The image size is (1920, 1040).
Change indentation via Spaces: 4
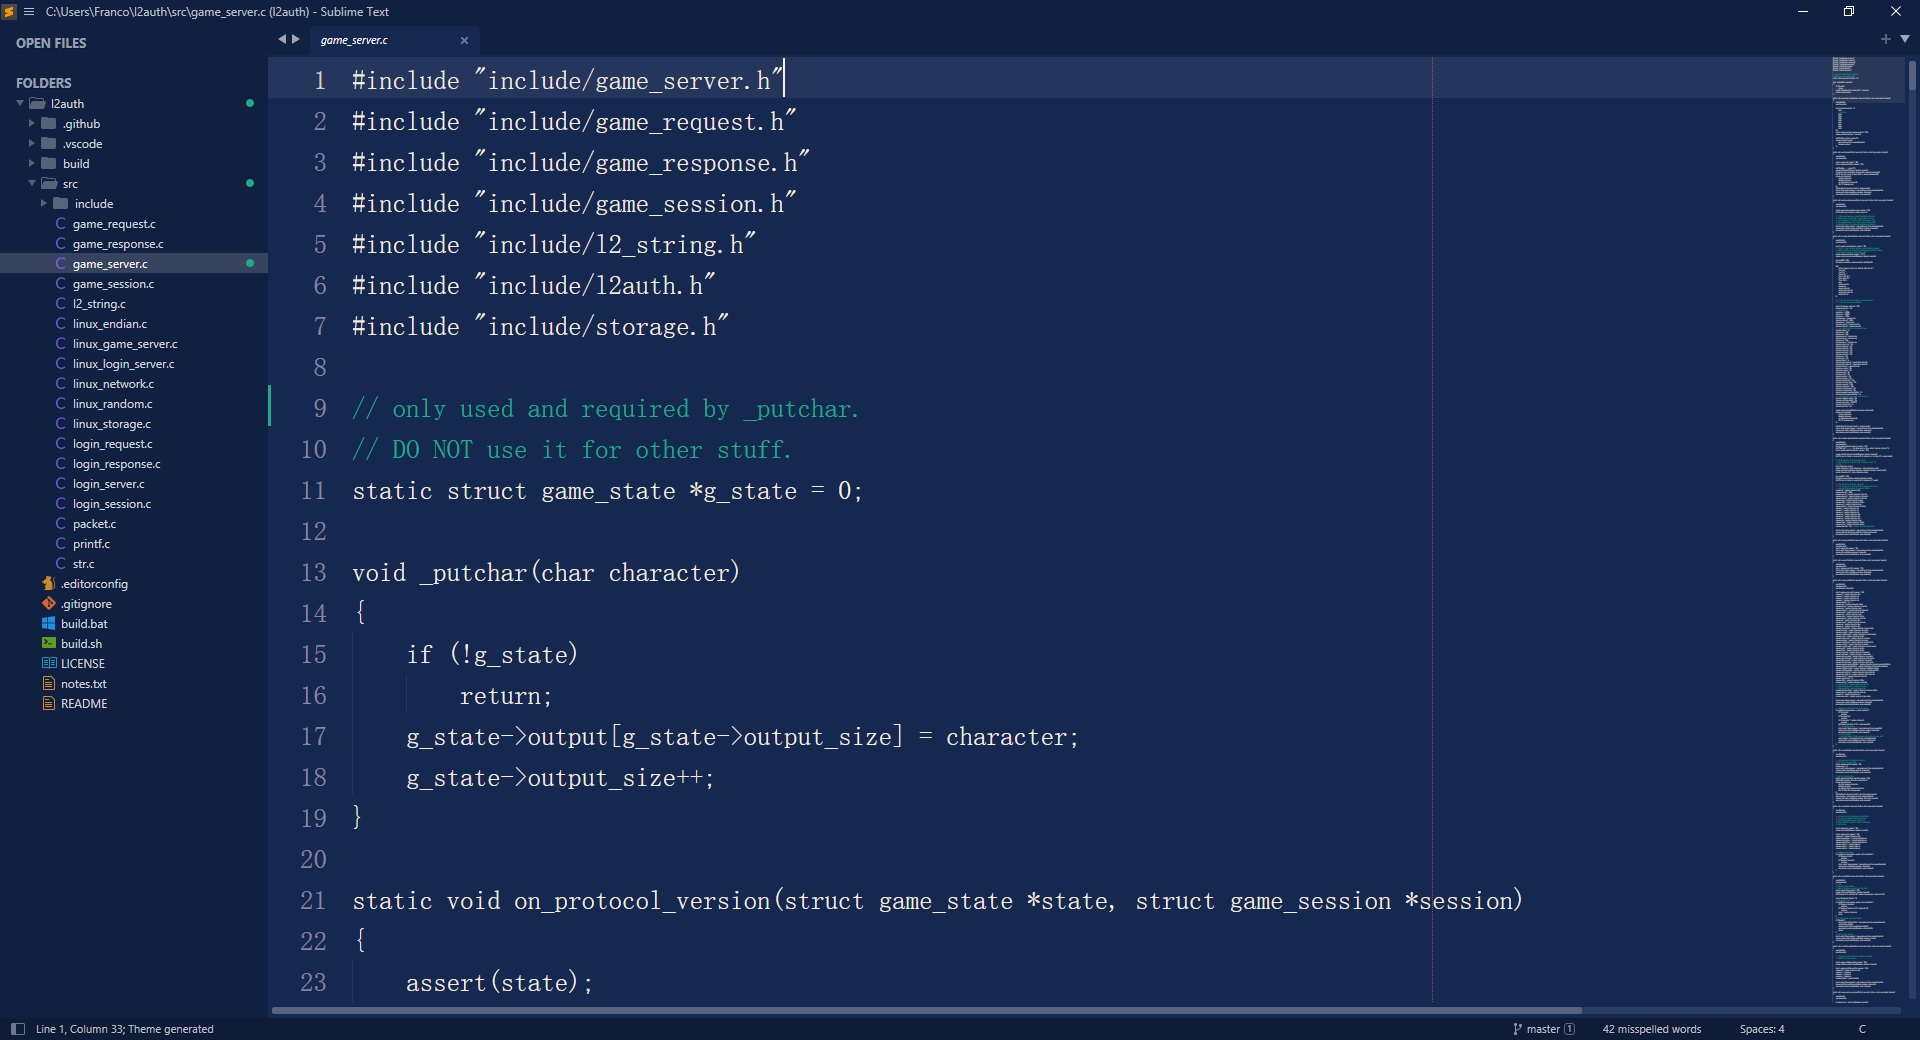click(x=1762, y=1029)
